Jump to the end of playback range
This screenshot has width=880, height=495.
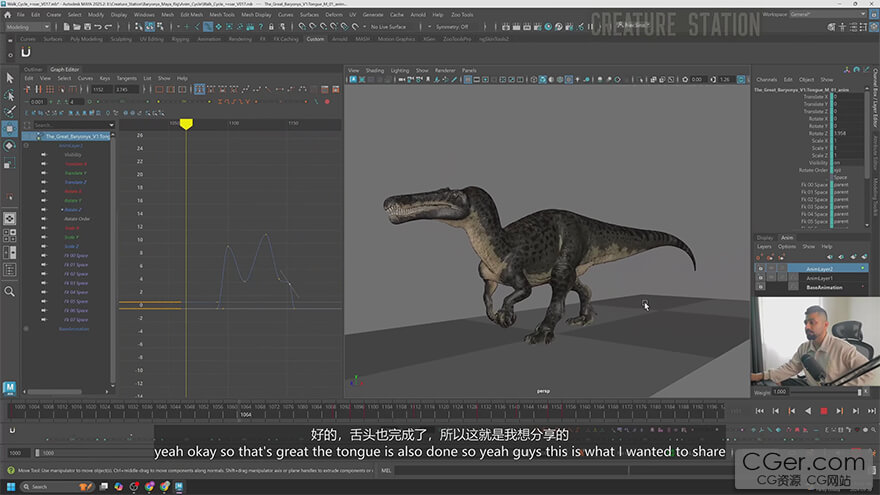[x=872, y=411]
